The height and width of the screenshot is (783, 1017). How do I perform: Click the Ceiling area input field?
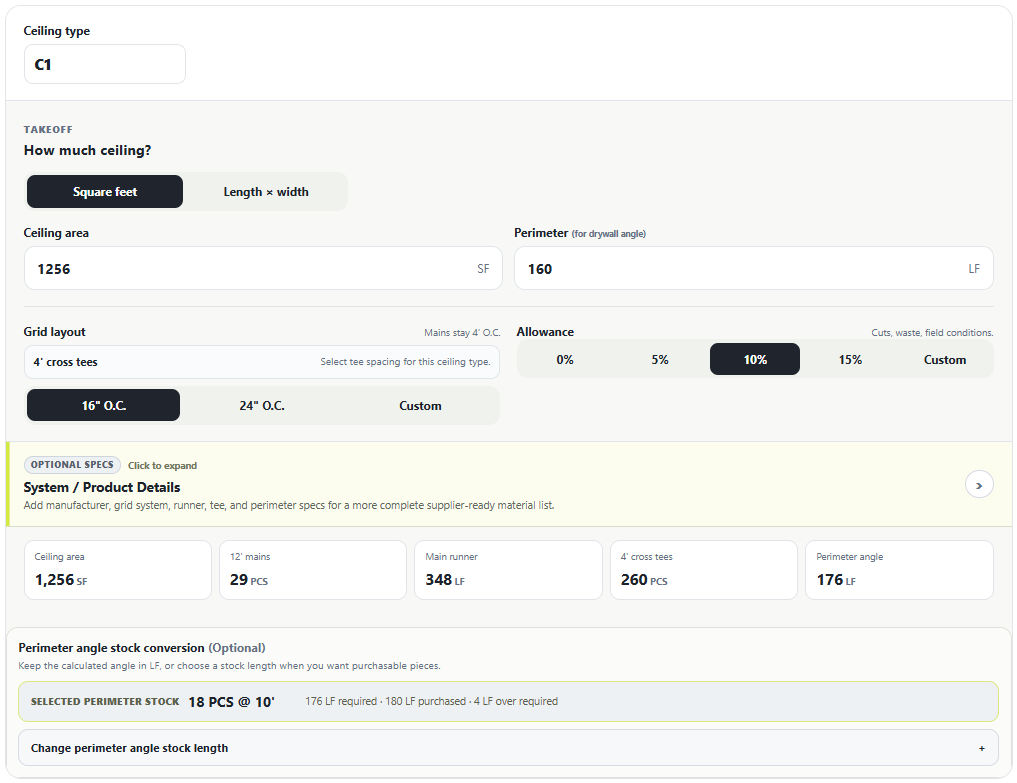(x=263, y=268)
